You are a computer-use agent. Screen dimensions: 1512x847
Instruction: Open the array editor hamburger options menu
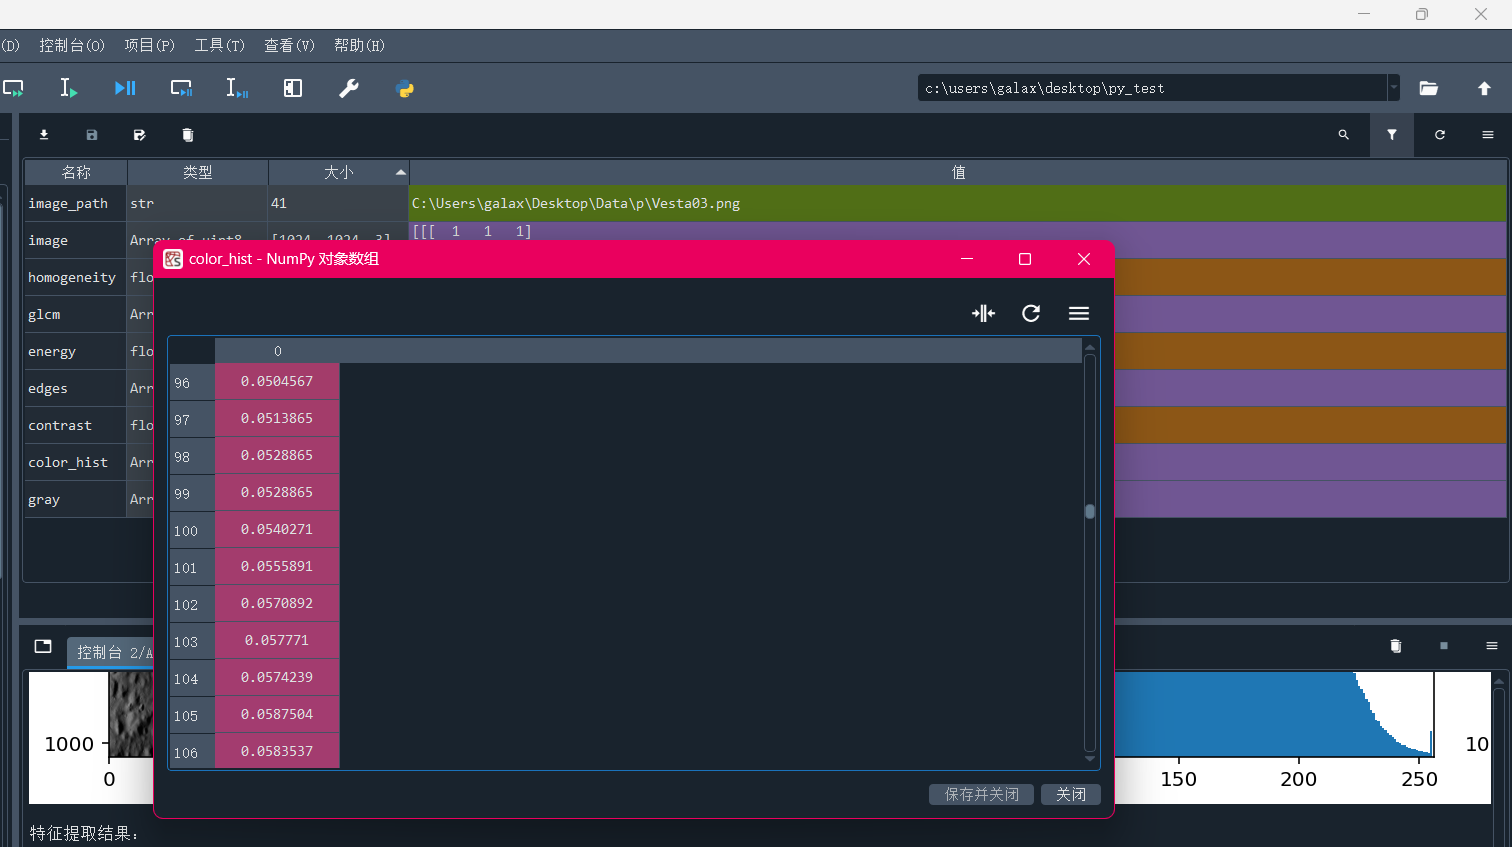(1079, 313)
